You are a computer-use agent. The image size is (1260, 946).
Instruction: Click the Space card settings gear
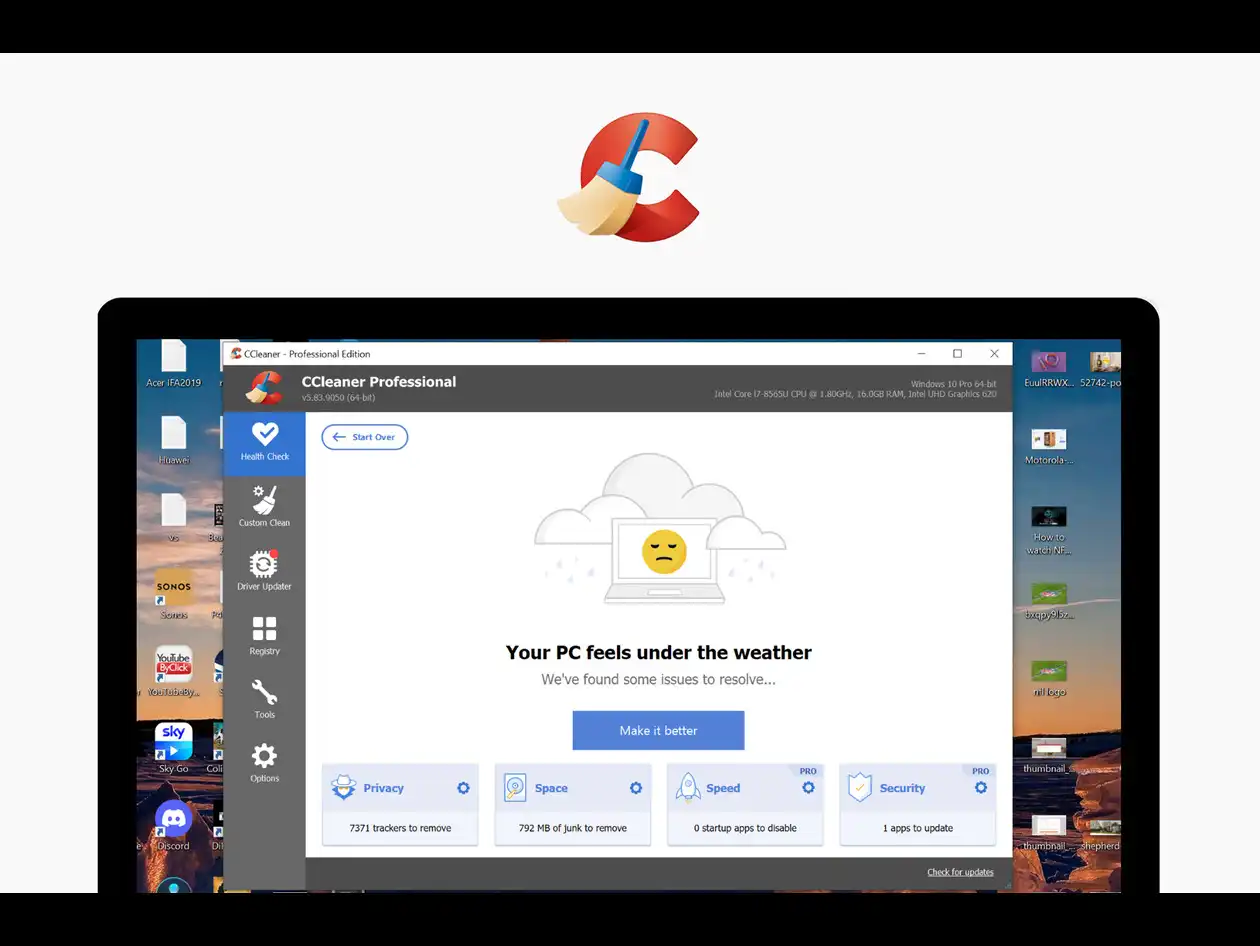pos(636,788)
